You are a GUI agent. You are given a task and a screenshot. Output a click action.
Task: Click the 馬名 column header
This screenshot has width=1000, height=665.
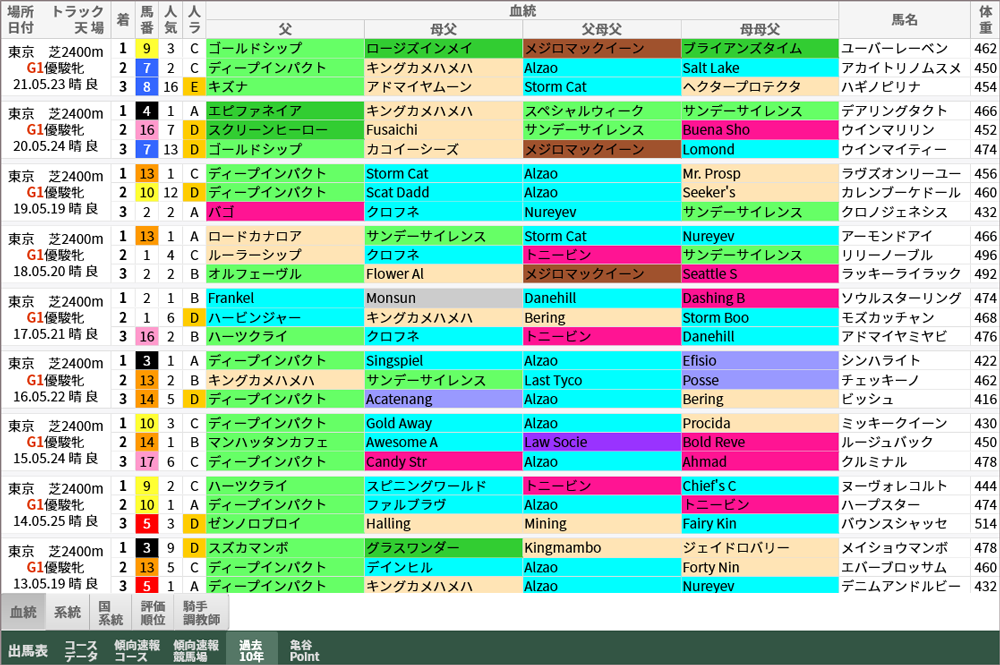click(905, 19)
